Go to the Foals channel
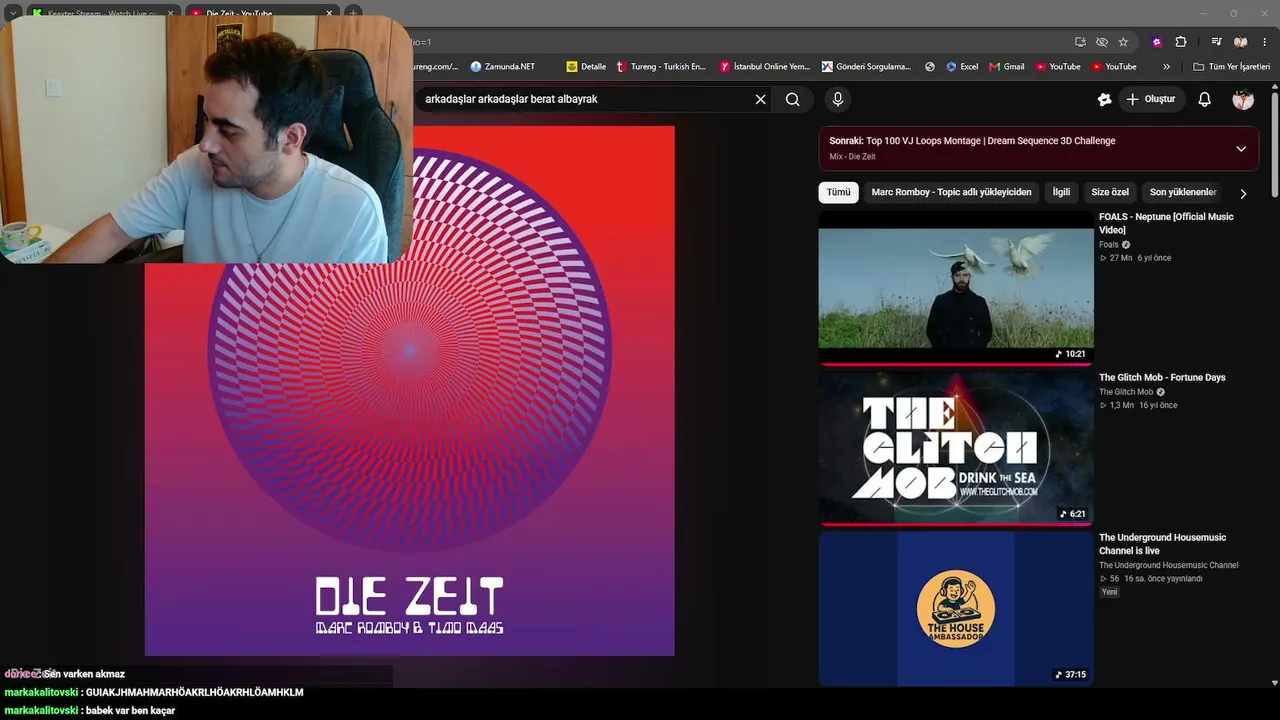 tap(1109, 245)
